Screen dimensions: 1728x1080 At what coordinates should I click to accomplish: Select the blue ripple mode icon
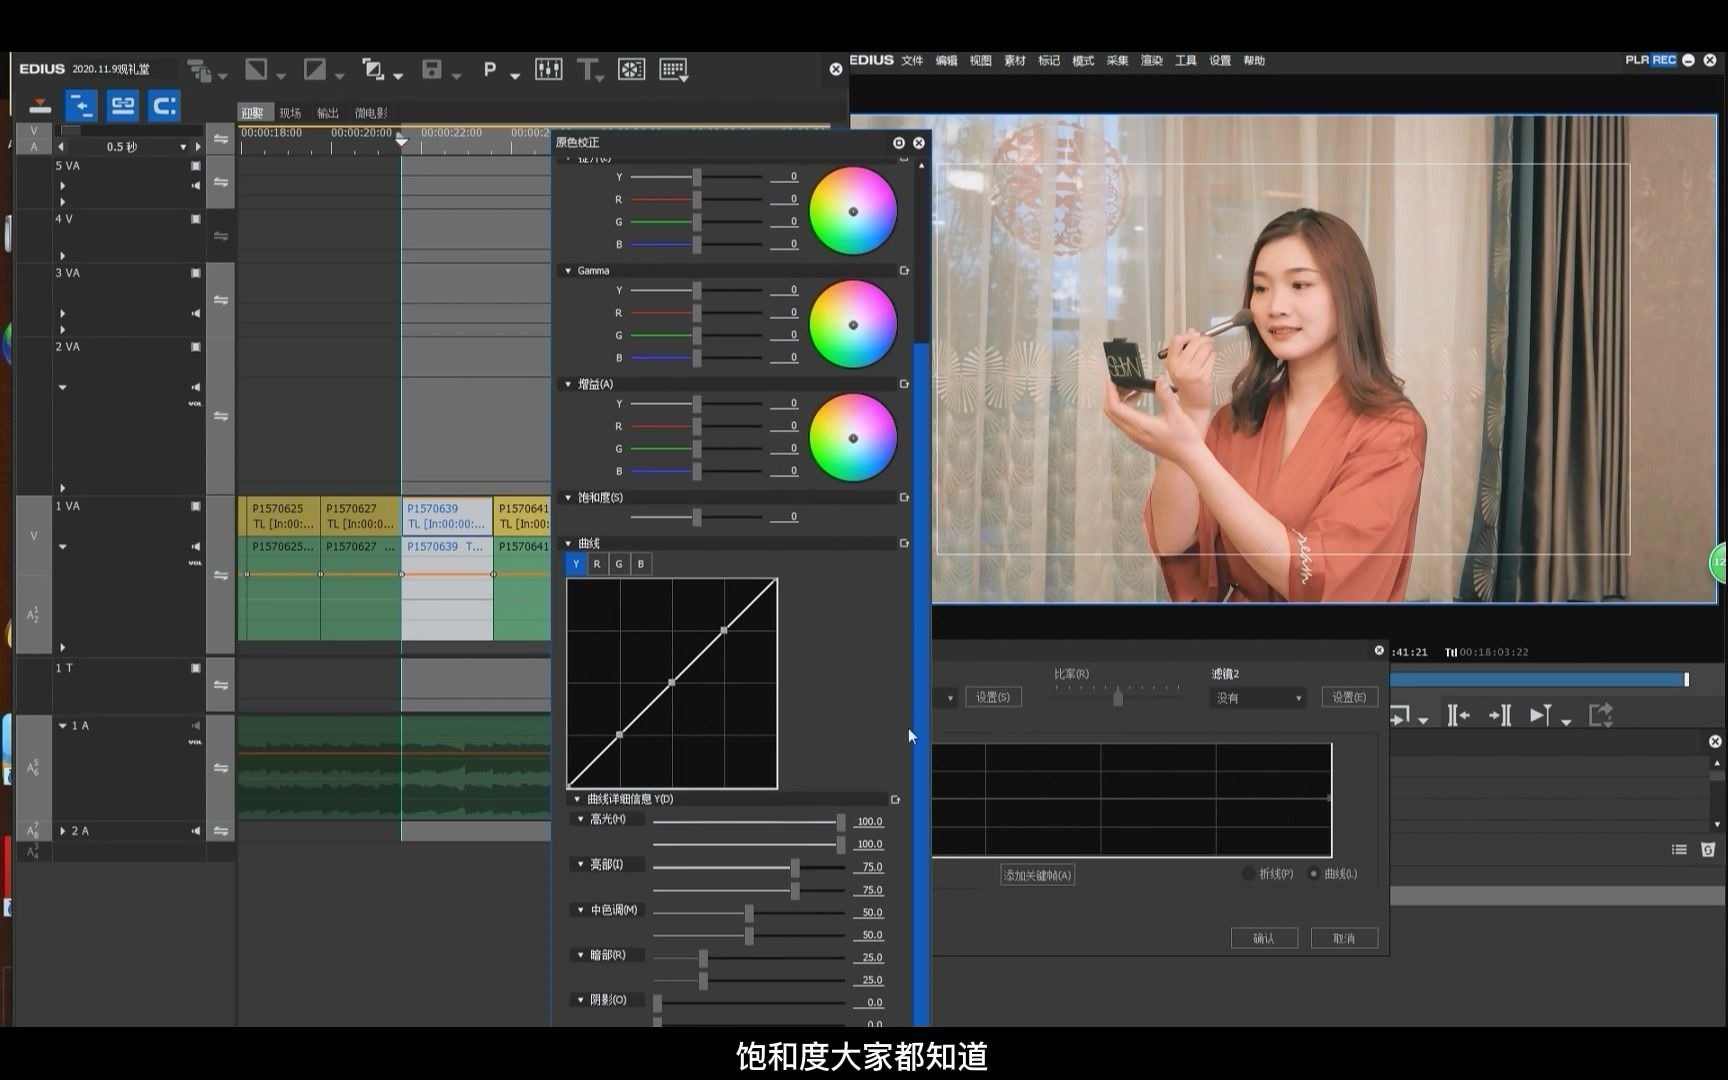pos(82,105)
